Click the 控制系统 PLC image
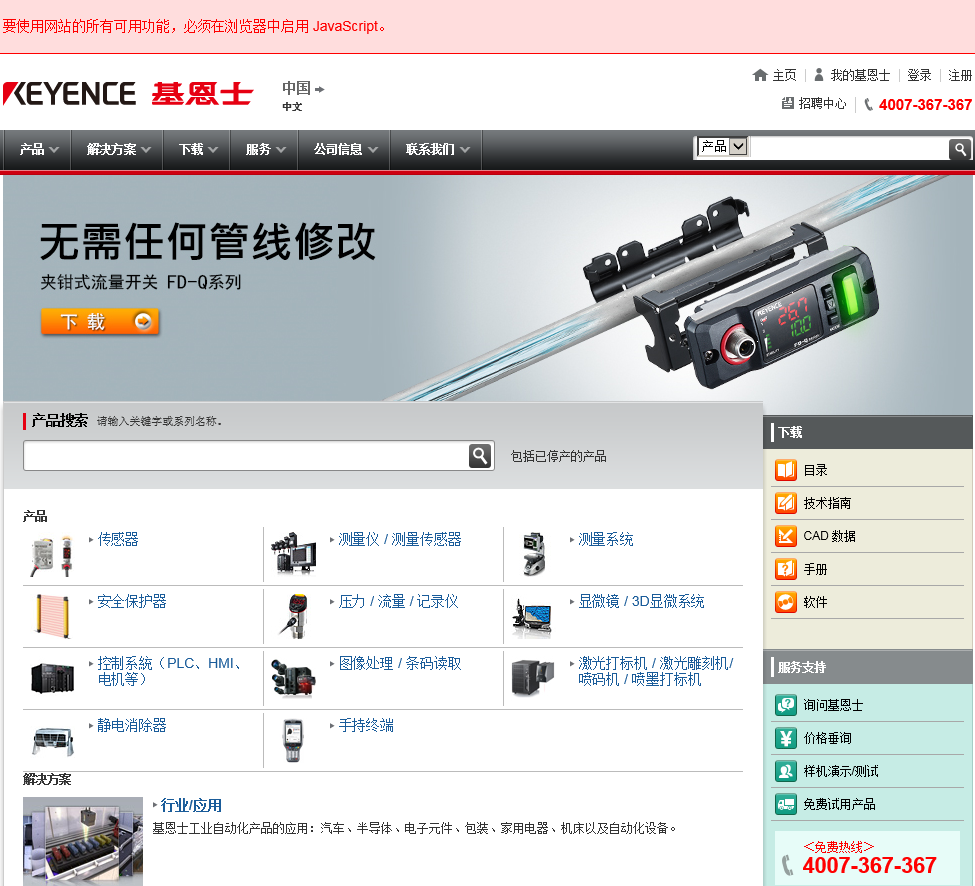 (53, 678)
